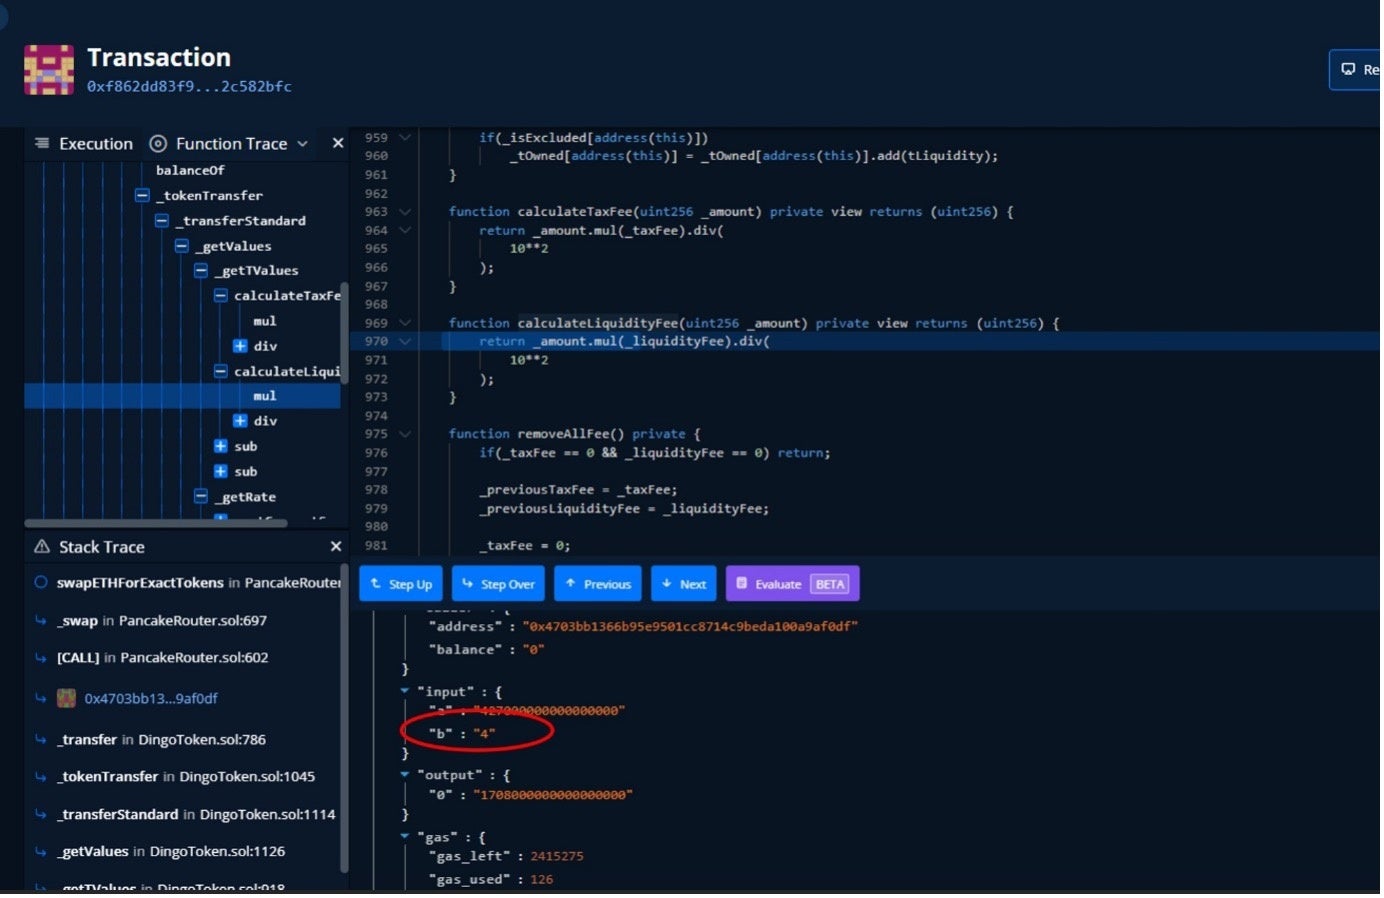This screenshot has width=1384, height=898.
Task: Open the Function Trace dropdown chevron
Action: [x=302, y=144]
